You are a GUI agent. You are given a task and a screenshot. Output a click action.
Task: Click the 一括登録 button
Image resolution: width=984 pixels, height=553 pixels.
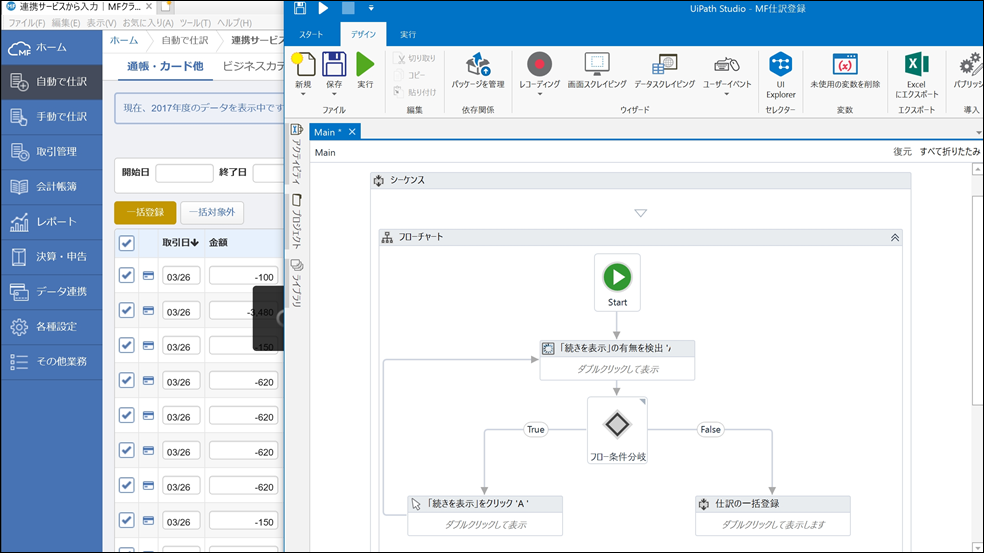[145, 212]
